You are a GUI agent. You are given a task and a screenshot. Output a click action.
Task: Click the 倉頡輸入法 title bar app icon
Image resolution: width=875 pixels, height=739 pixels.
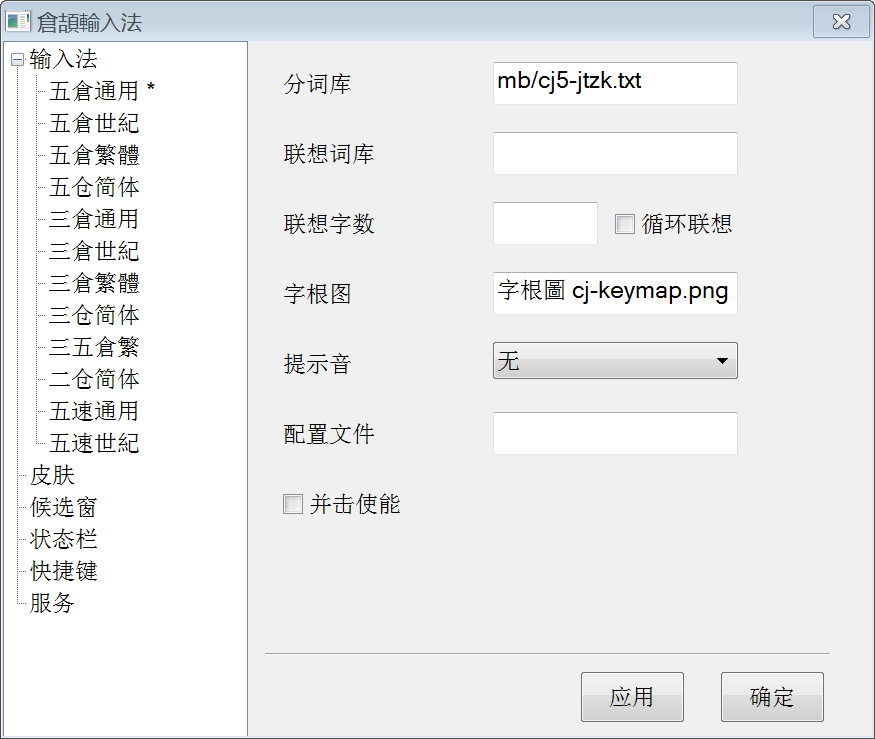(x=18, y=21)
